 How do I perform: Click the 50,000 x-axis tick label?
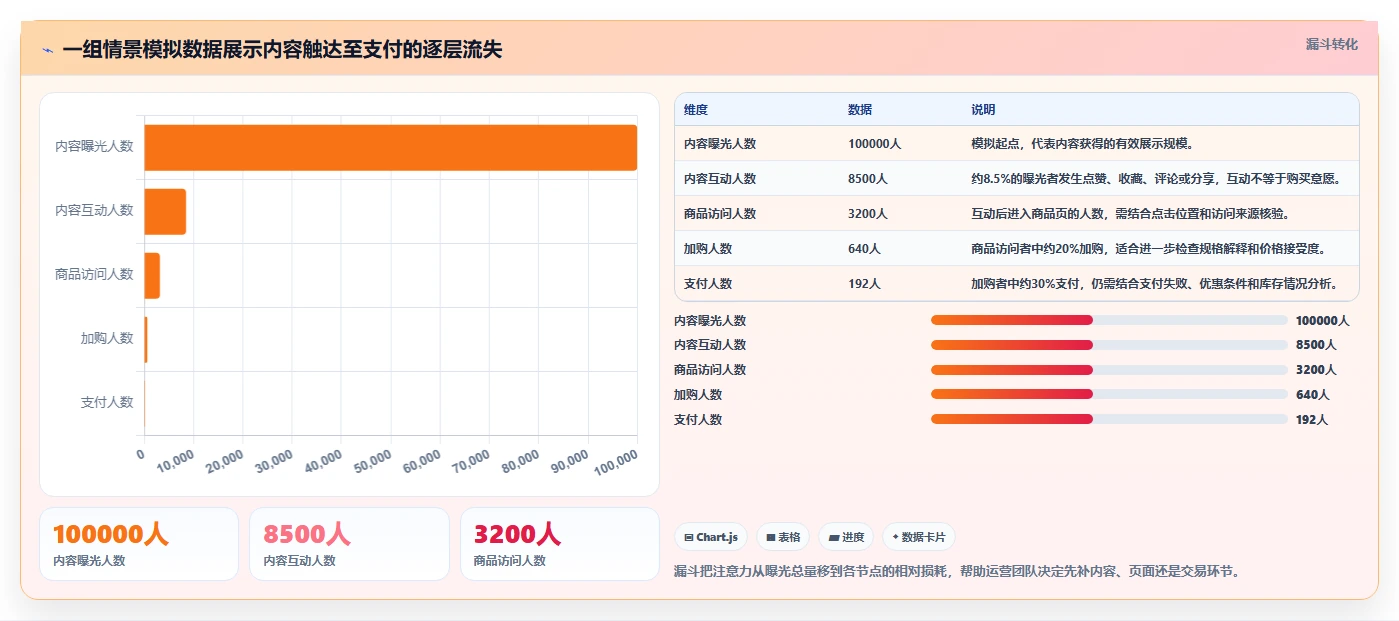[x=372, y=461]
